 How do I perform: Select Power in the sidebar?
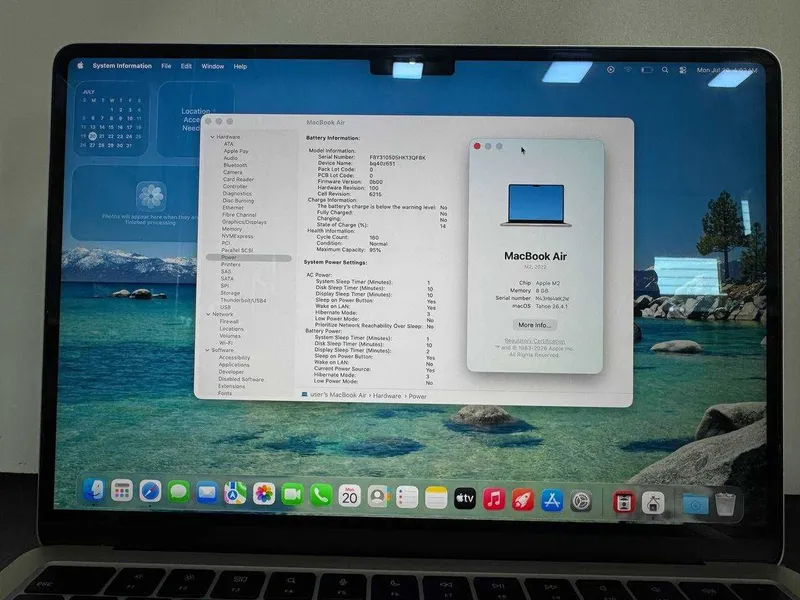249,258
